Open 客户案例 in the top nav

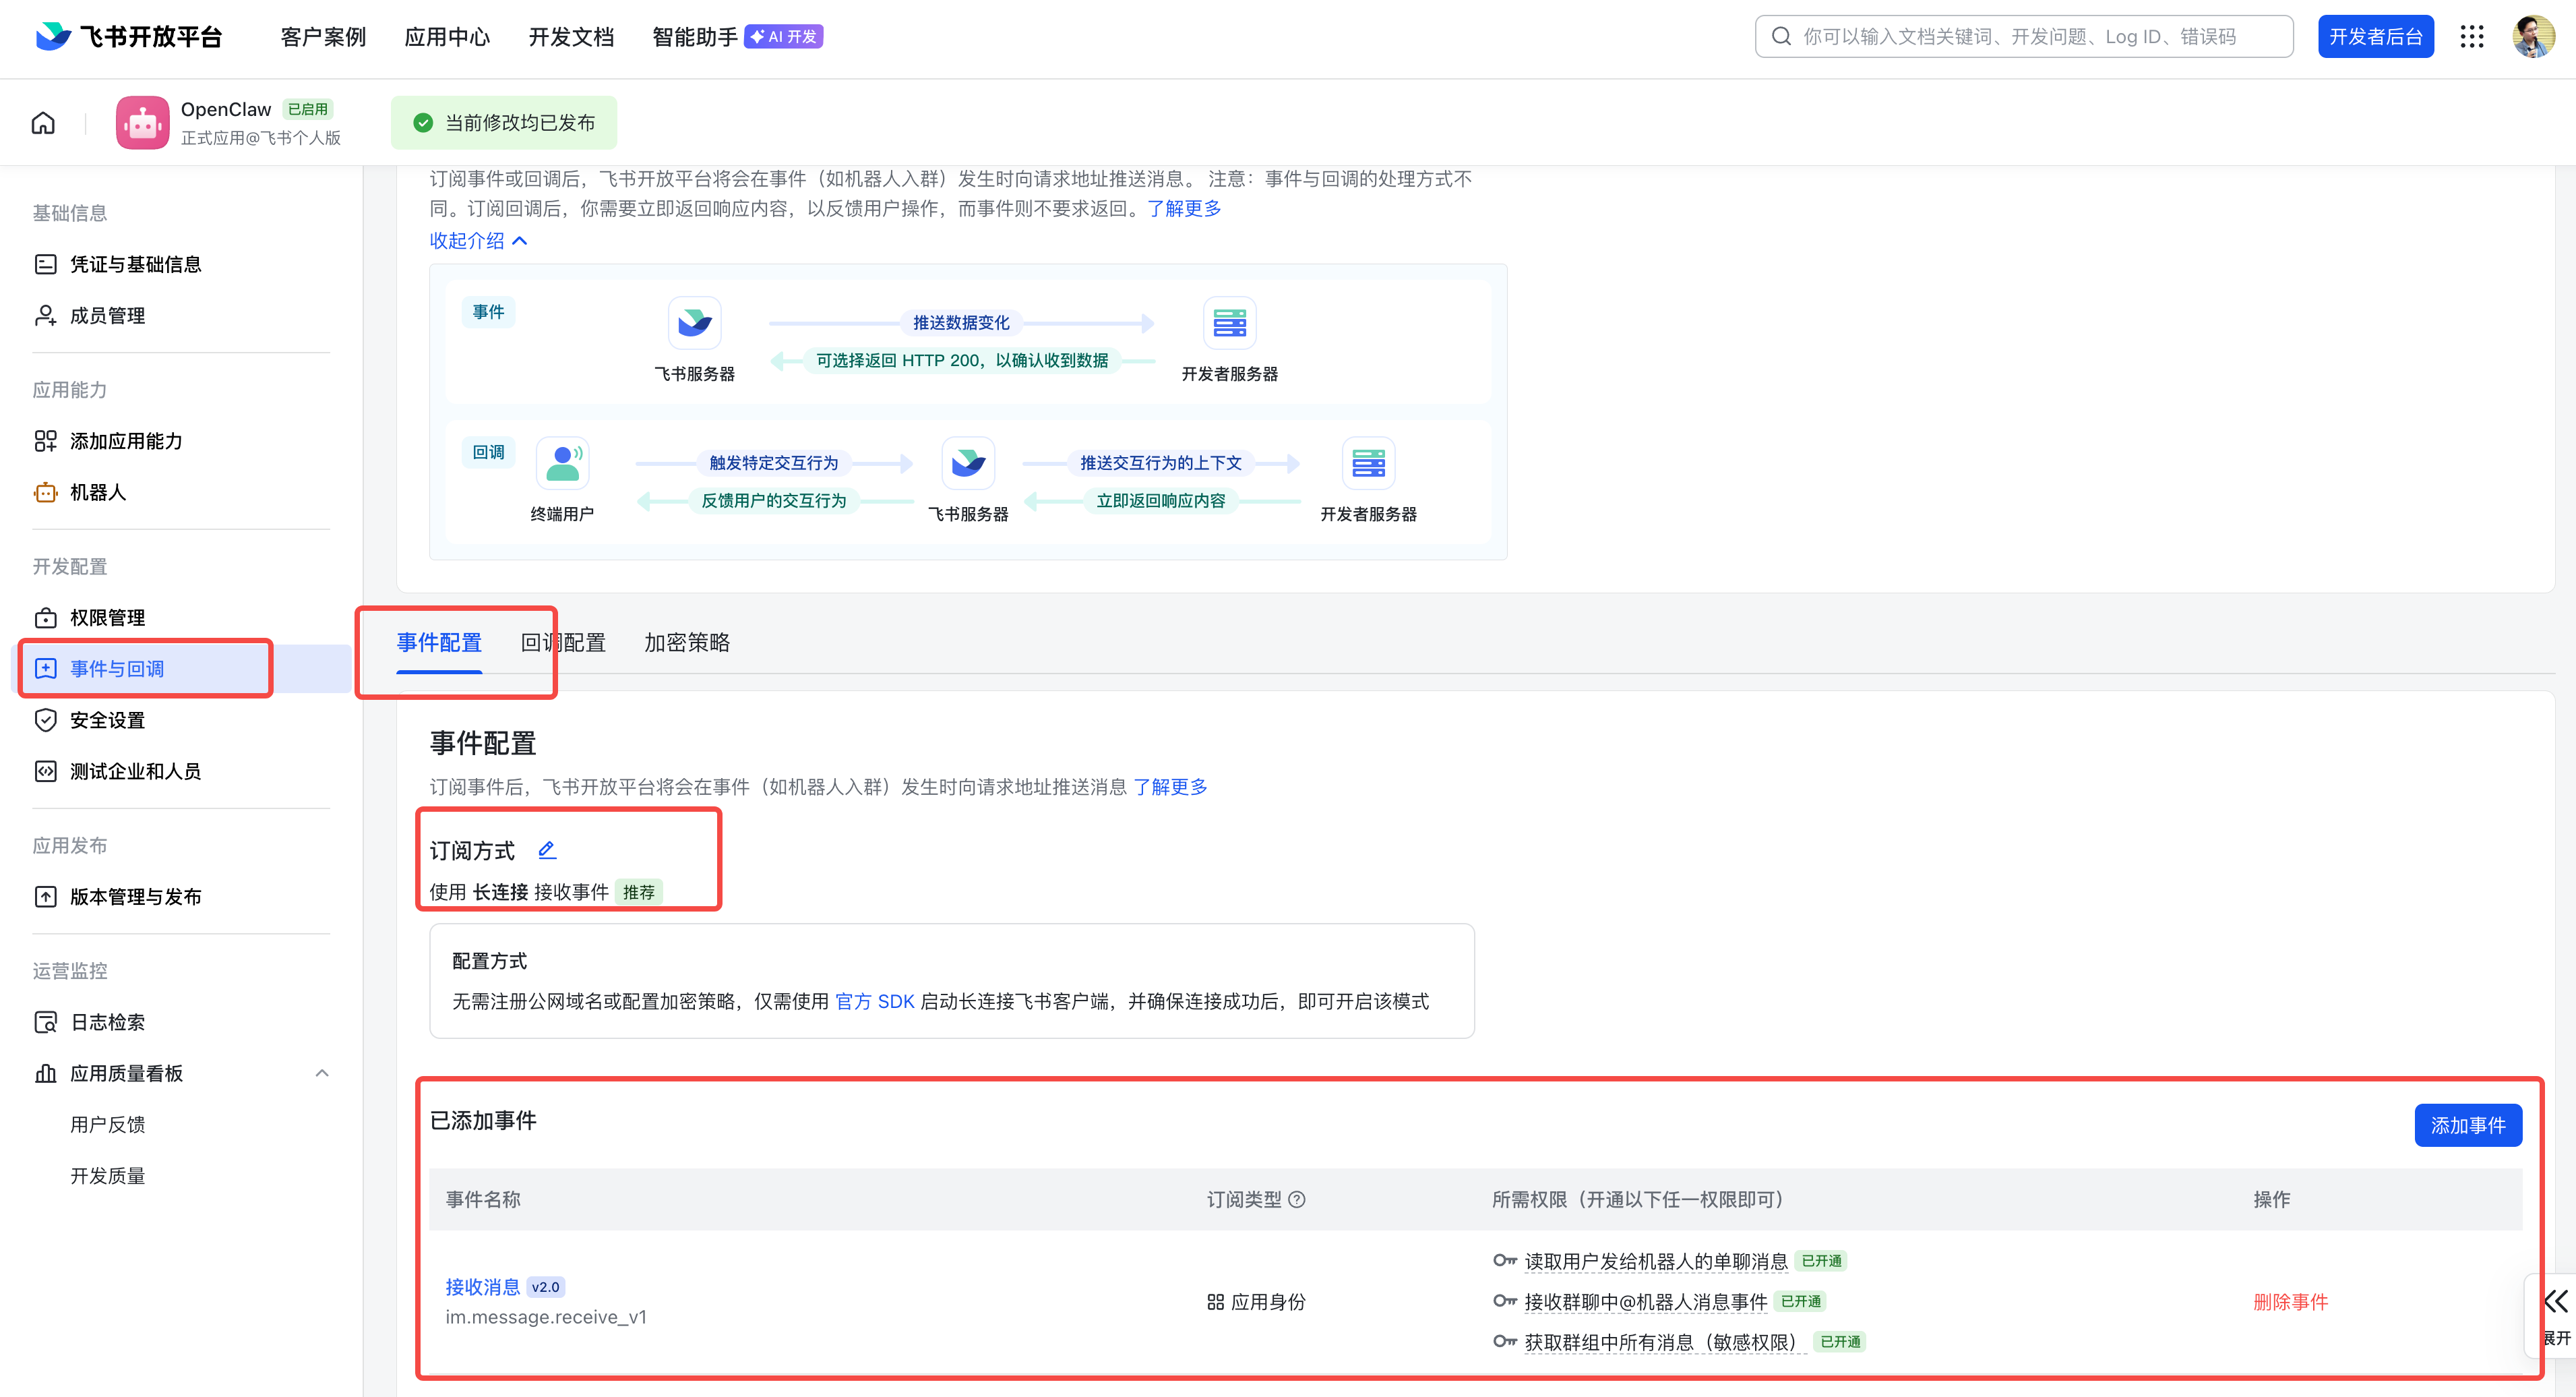(x=323, y=37)
